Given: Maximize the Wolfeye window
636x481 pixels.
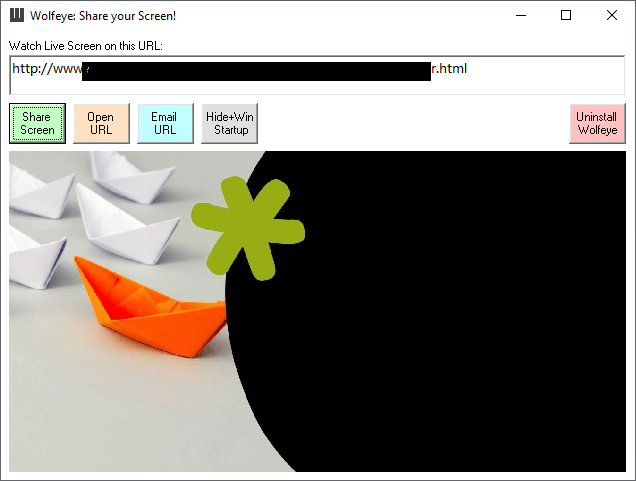Looking at the screenshot, I should pos(566,15).
